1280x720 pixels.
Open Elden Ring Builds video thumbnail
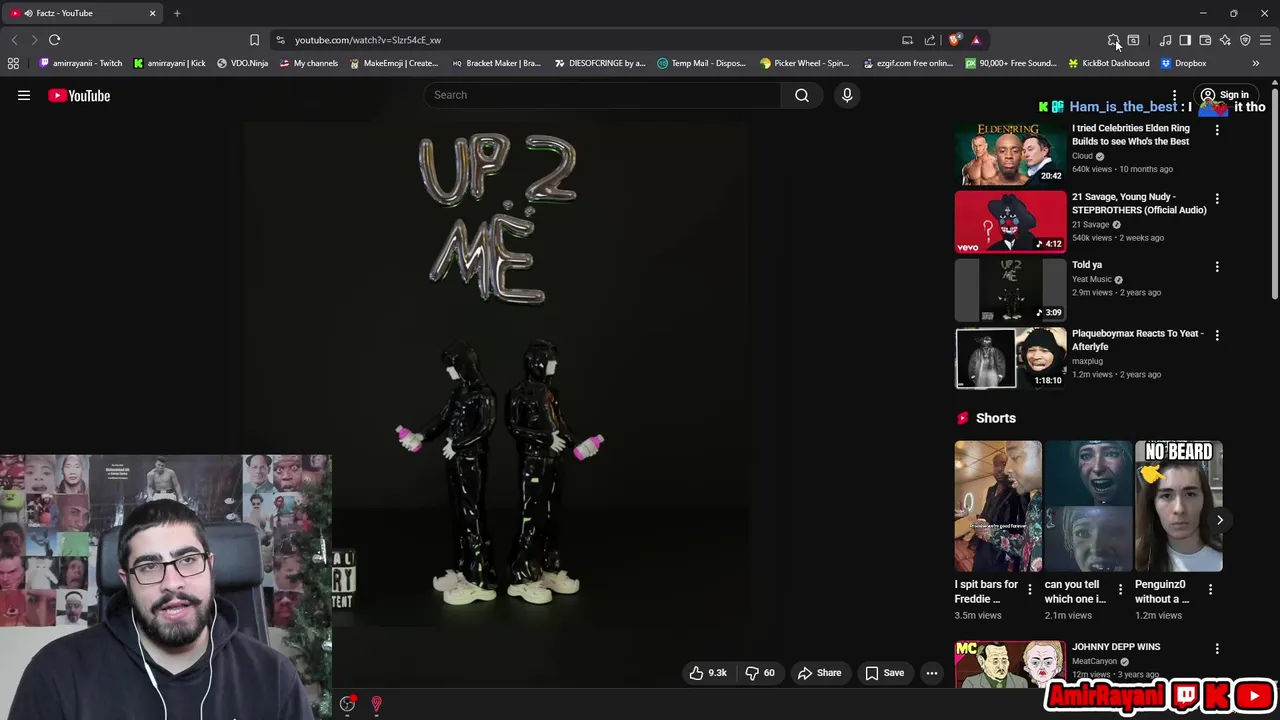(1010, 154)
